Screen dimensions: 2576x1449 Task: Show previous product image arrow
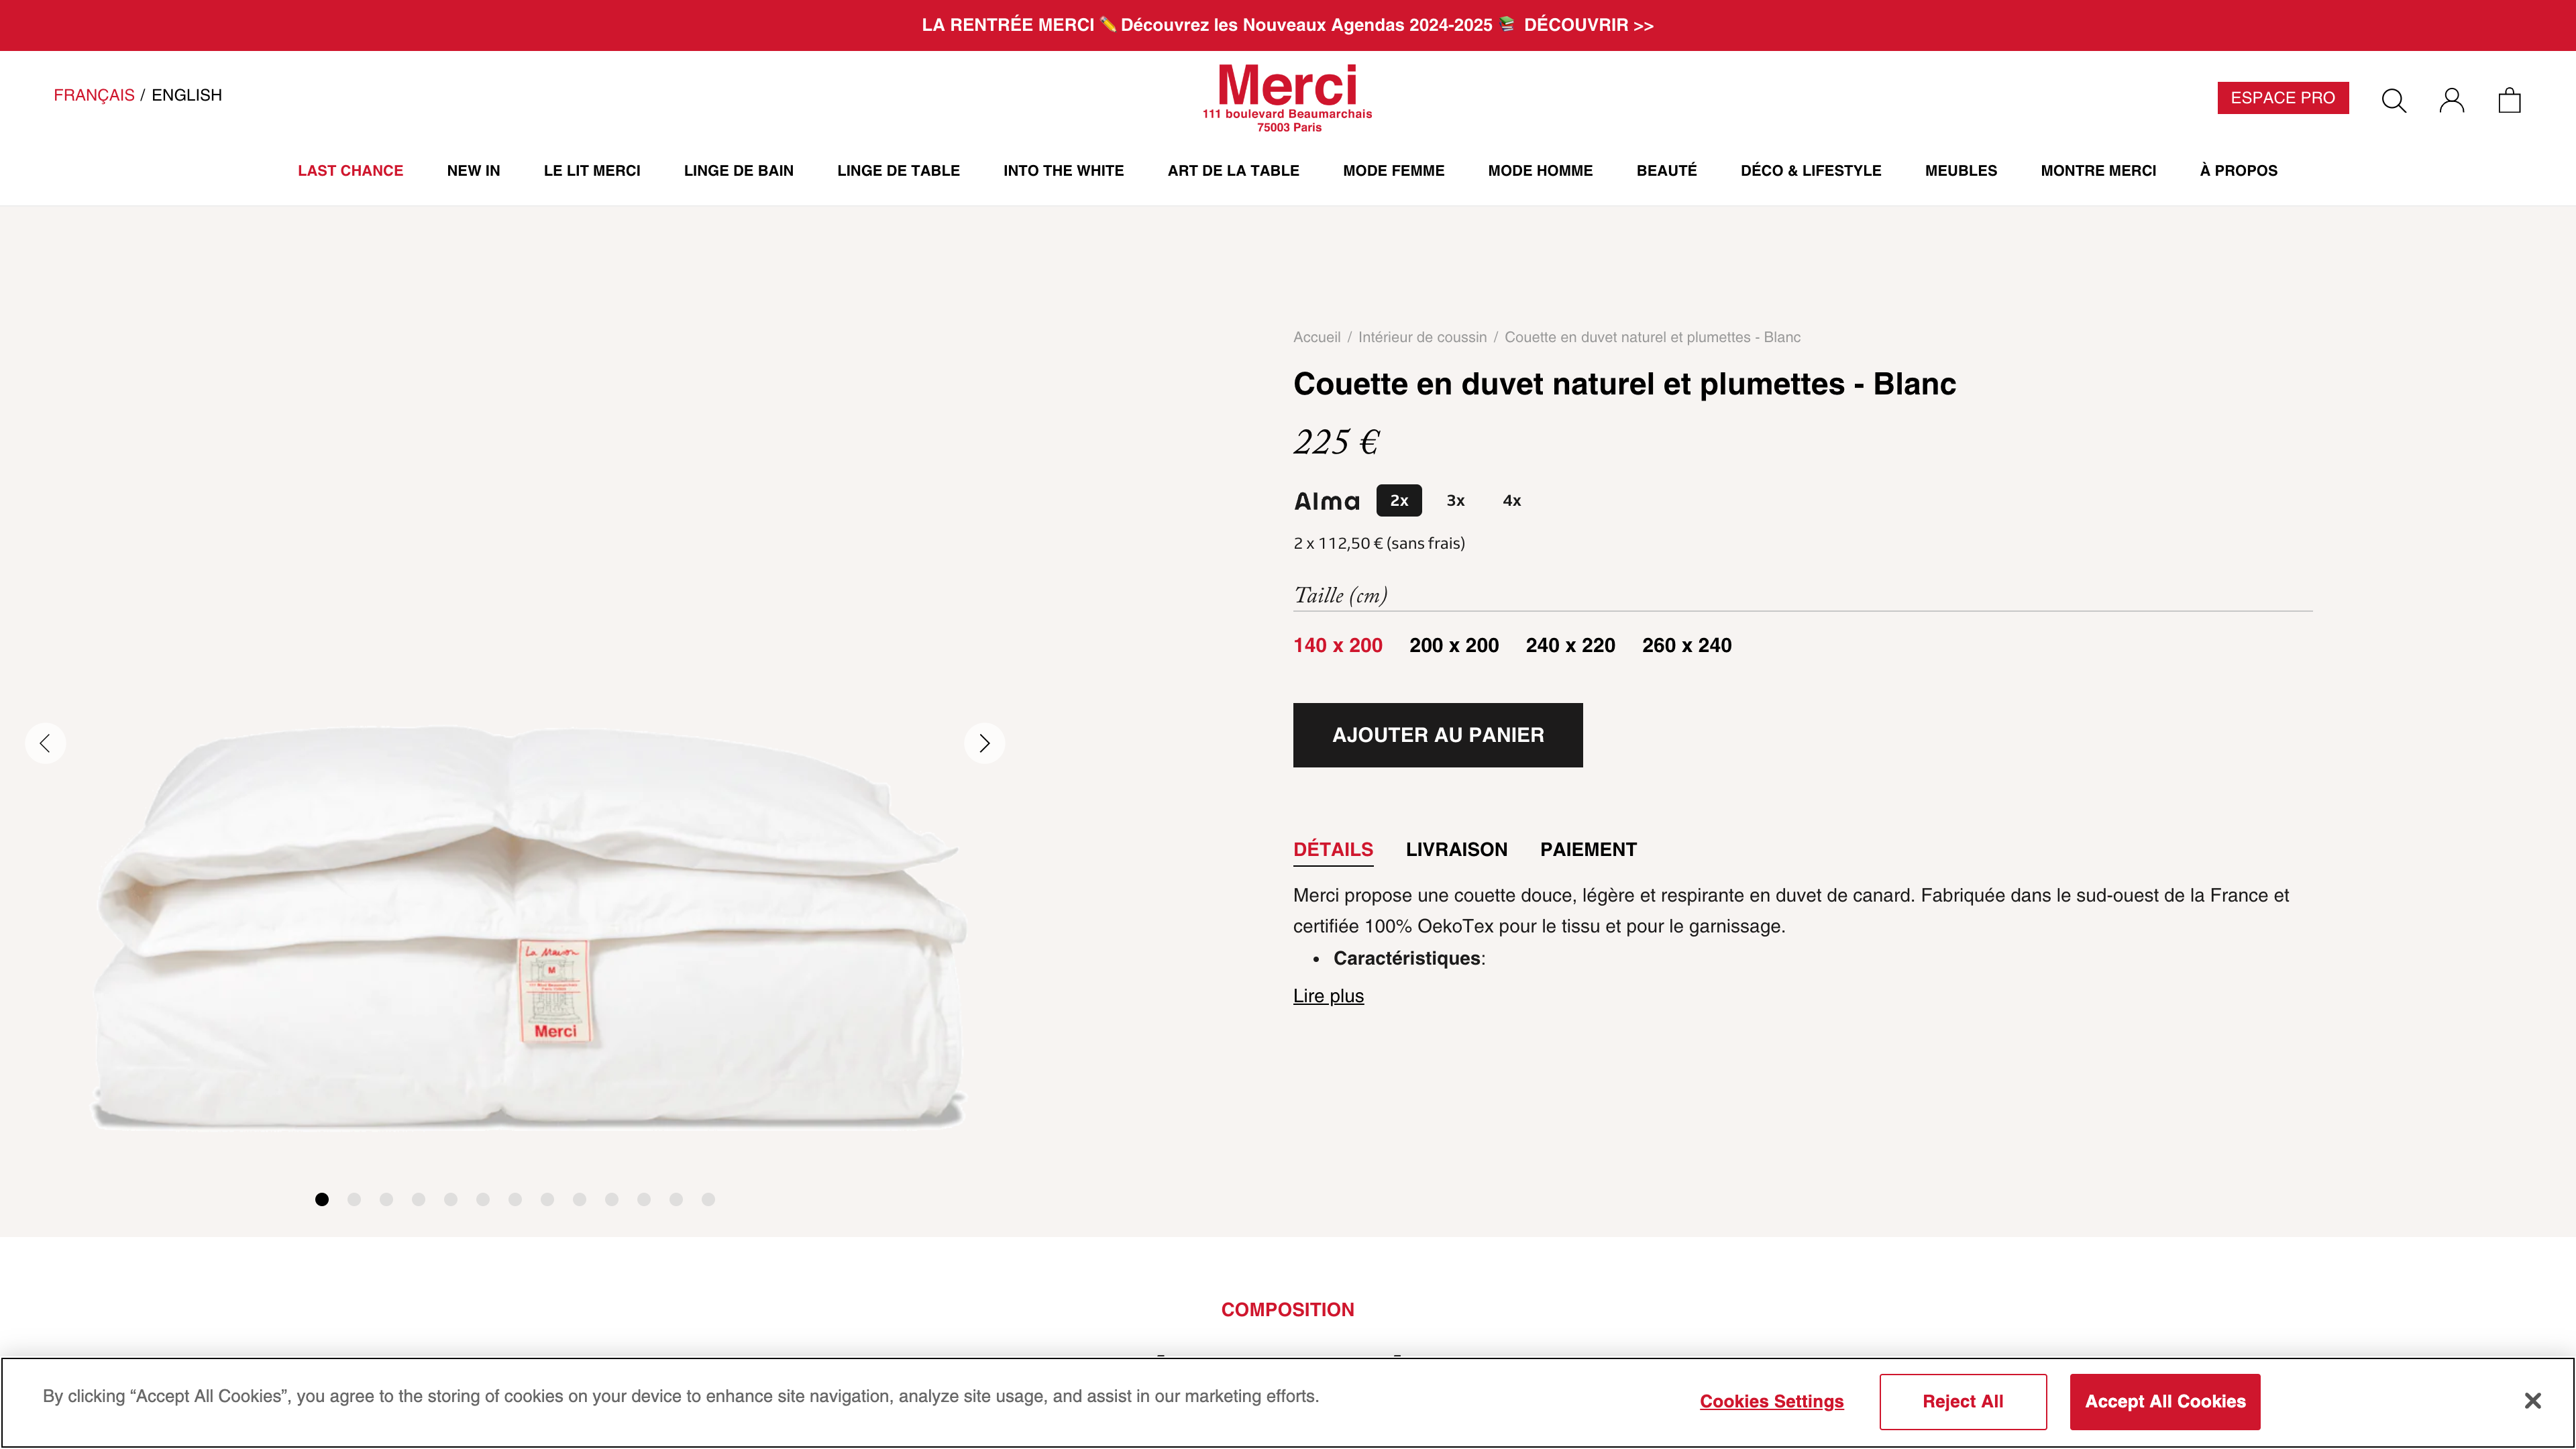pyautogui.click(x=45, y=743)
